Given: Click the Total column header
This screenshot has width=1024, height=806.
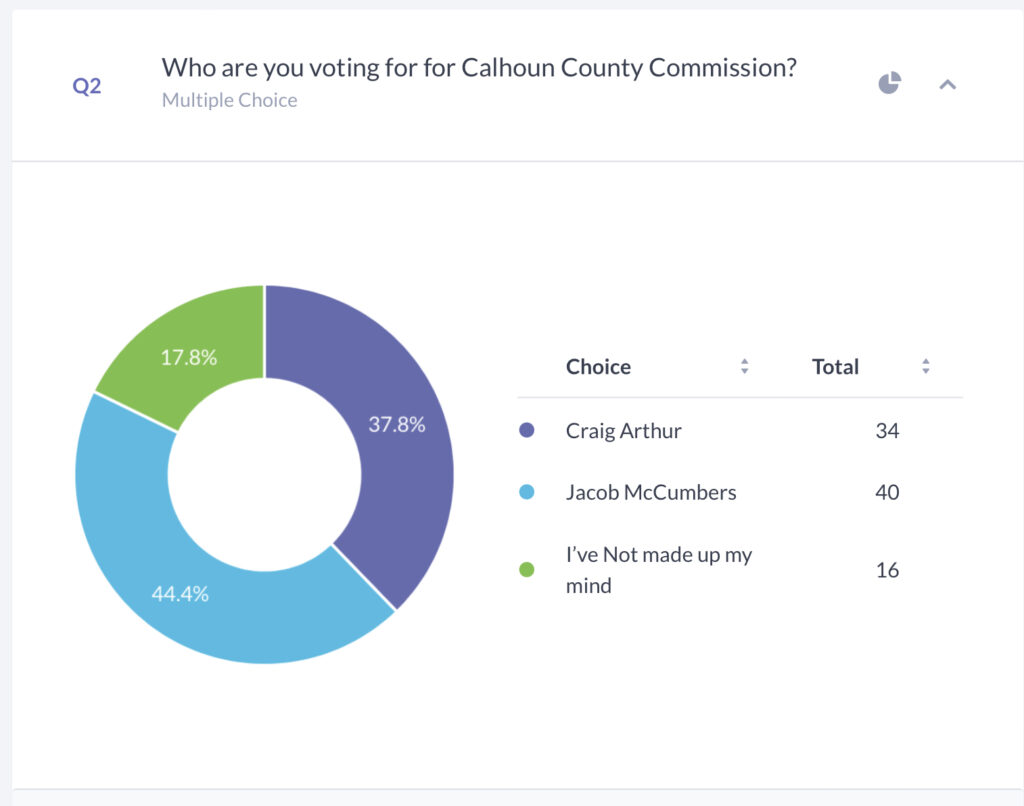Looking at the screenshot, I should click(835, 367).
